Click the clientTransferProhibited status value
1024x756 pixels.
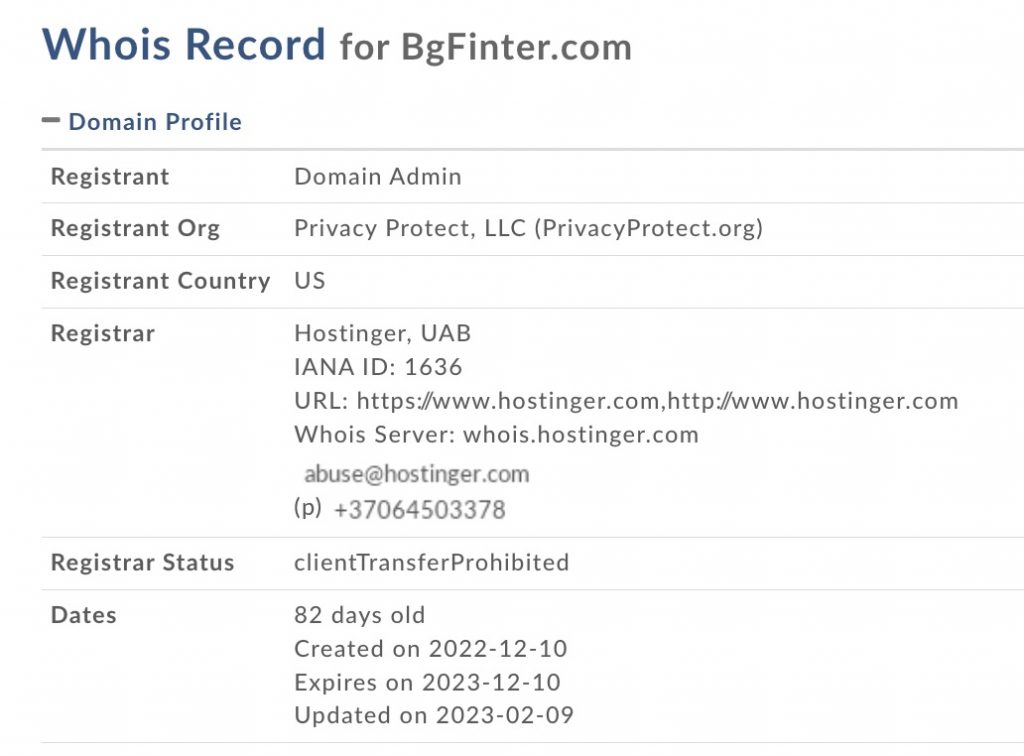[x=431, y=562]
